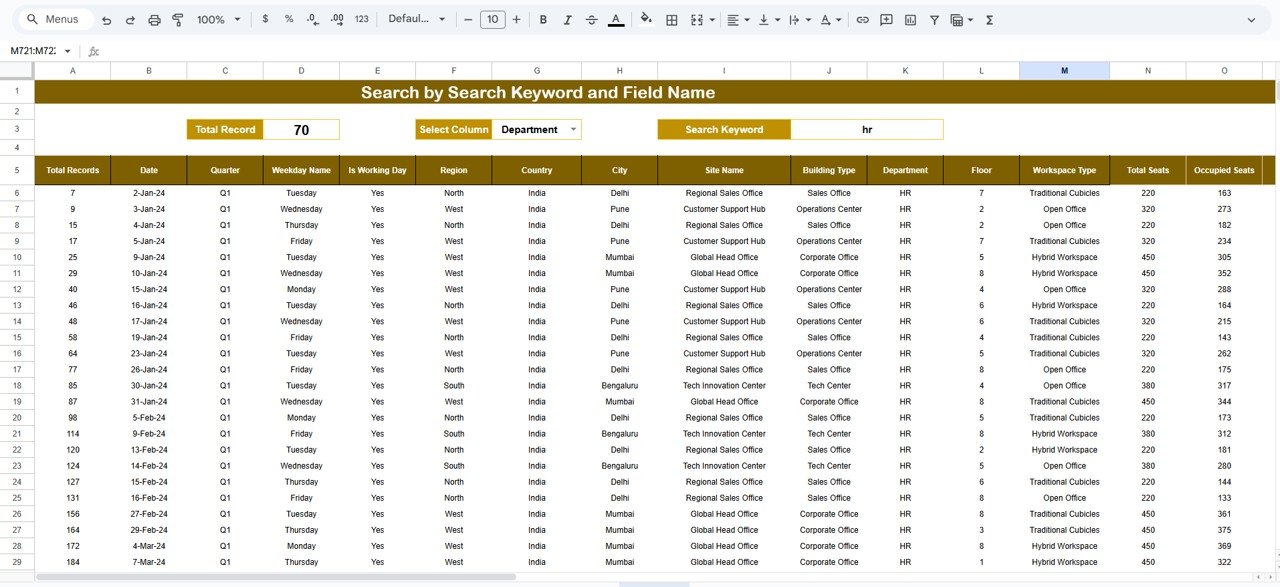This screenshot has height=587, width=1280.
Task: Click the Print icon
Action: 154,19
